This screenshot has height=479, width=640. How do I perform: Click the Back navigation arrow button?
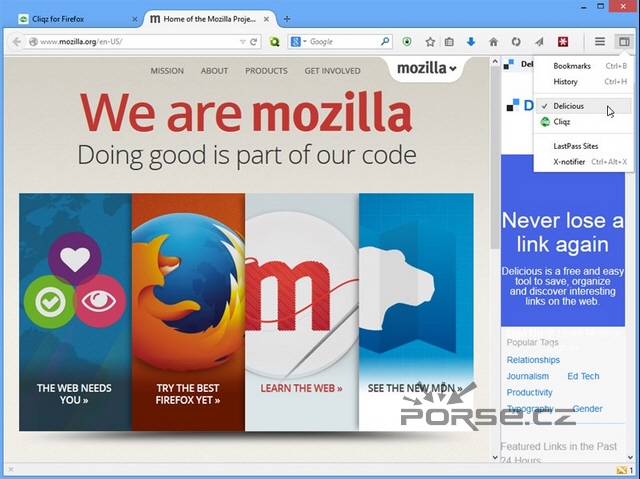16,42
